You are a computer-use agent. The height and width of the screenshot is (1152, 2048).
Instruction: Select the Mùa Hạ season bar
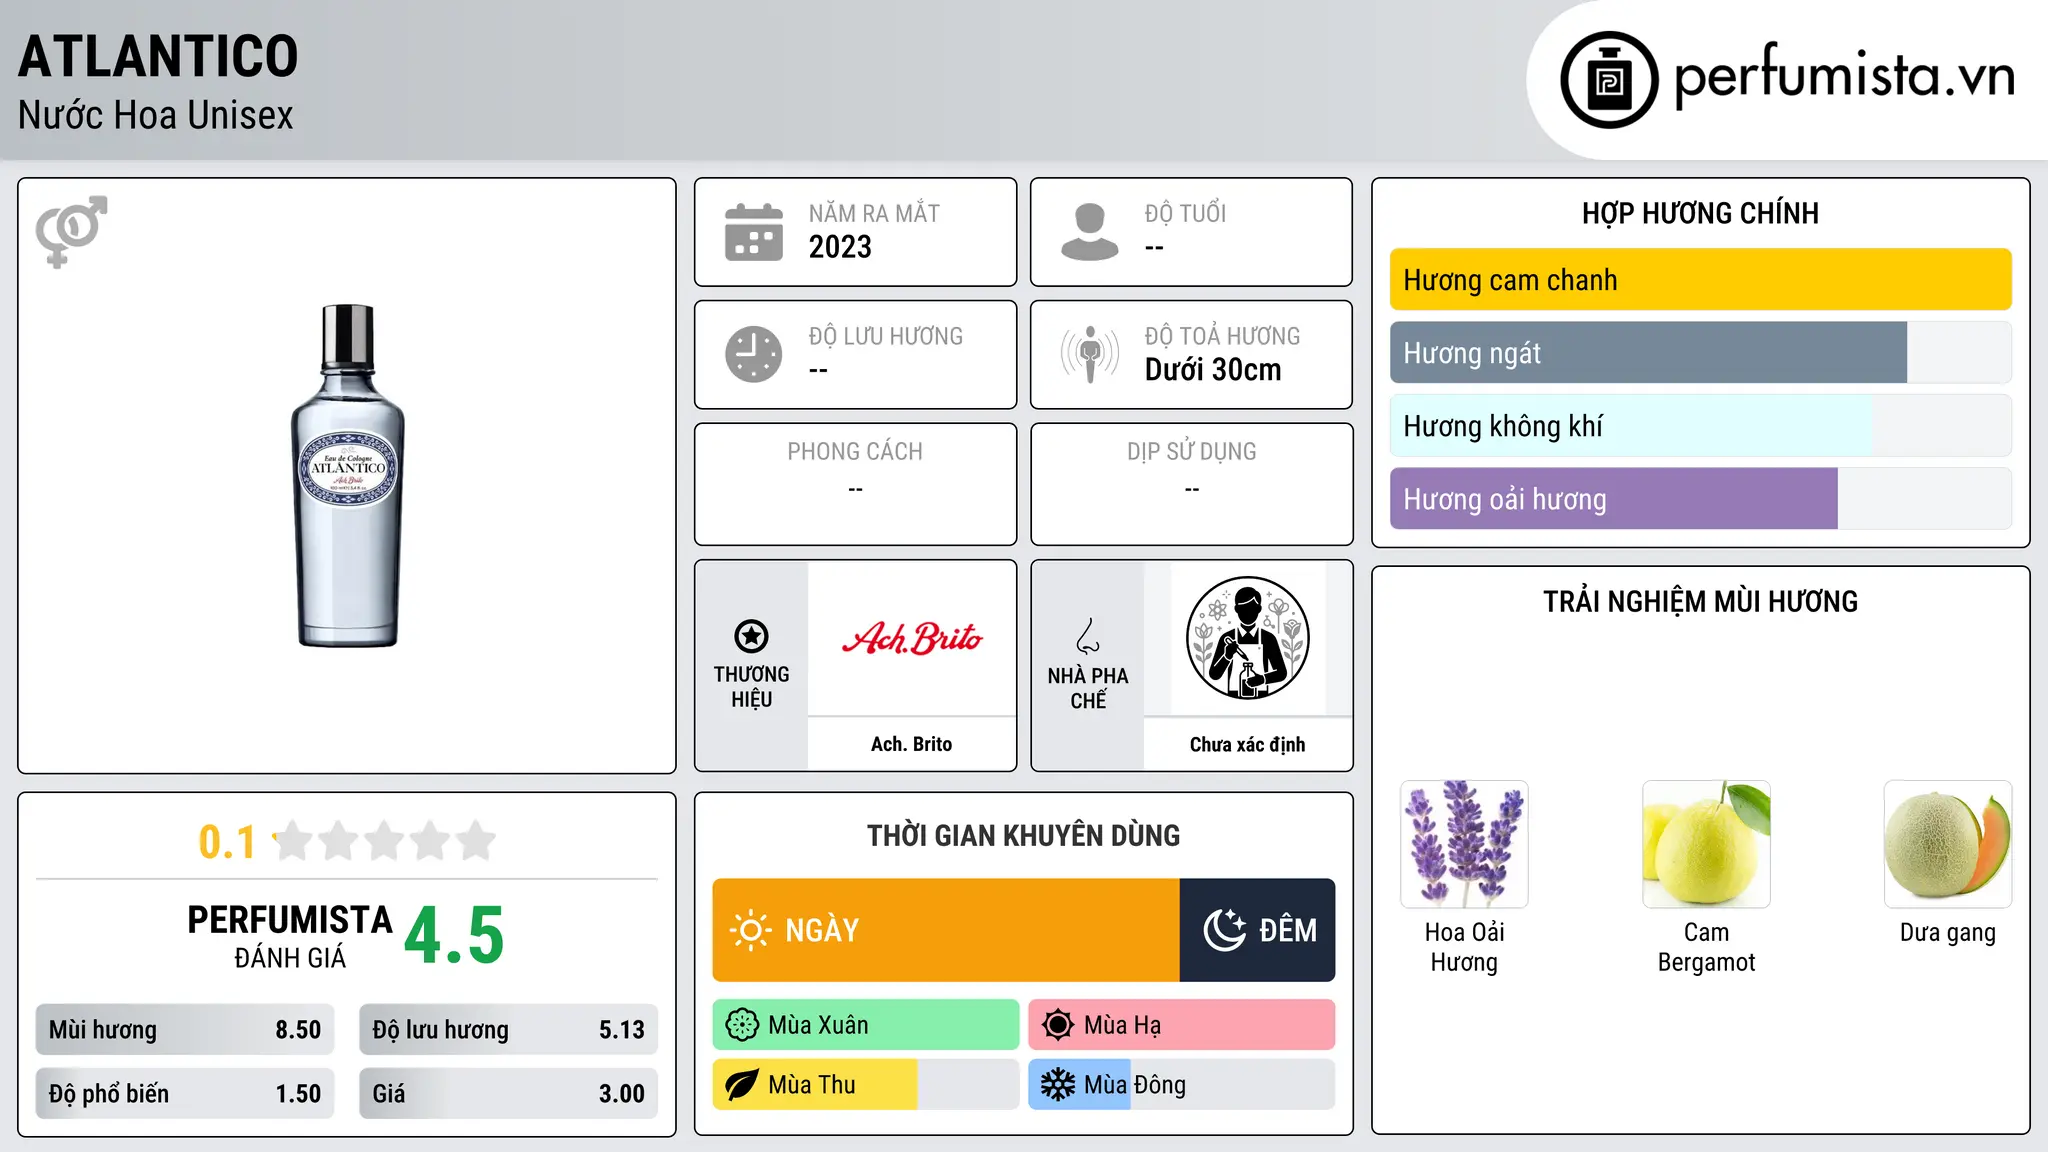coord(1182,1025)
